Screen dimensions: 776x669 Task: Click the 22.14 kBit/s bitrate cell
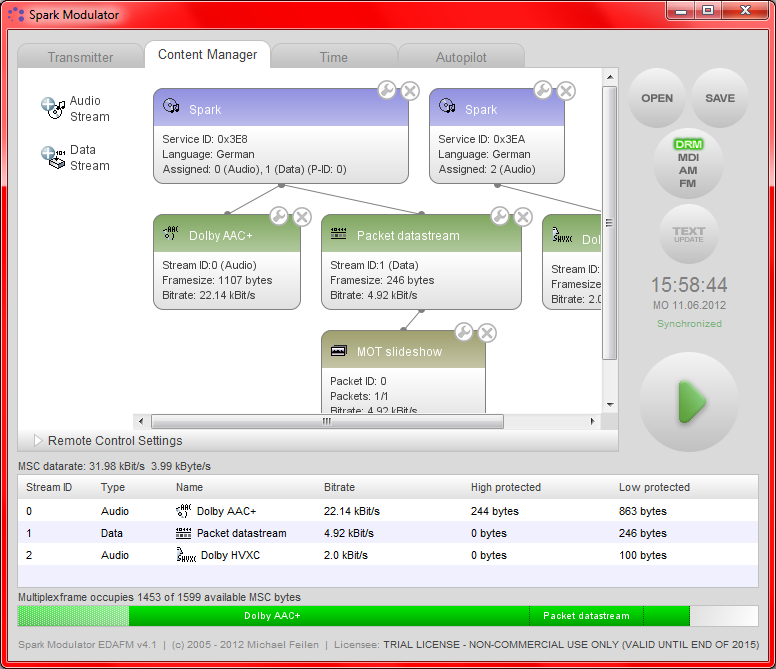pyautogui.click(x=351, y=511)
